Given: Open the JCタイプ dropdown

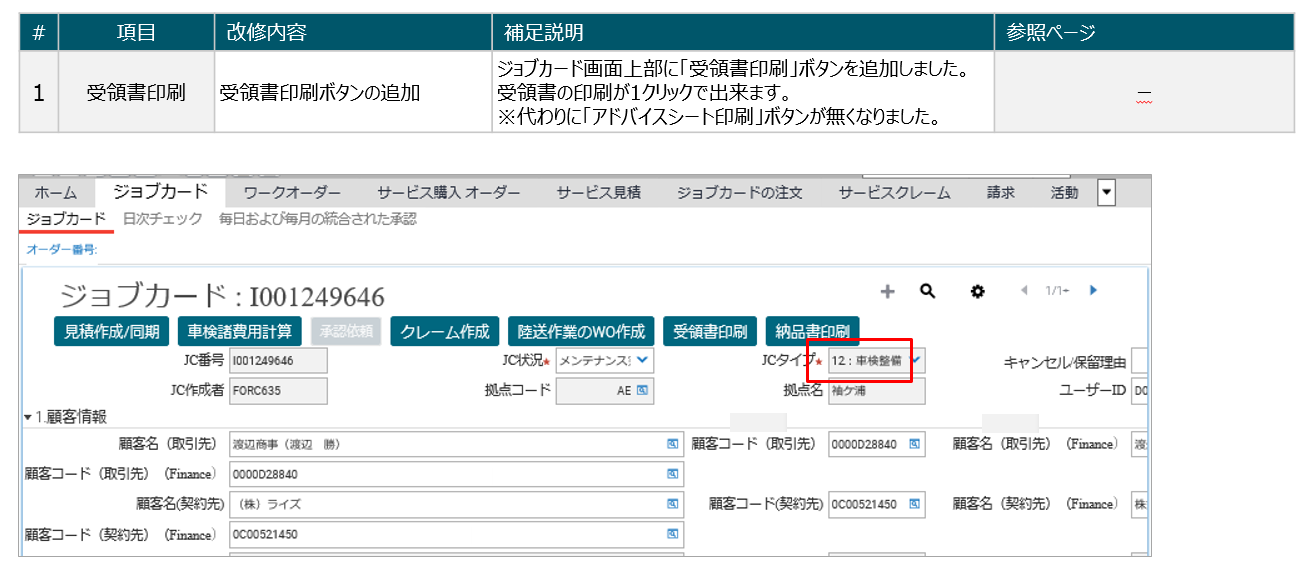Looking at the screenshot, I should (x=917, y=359).
